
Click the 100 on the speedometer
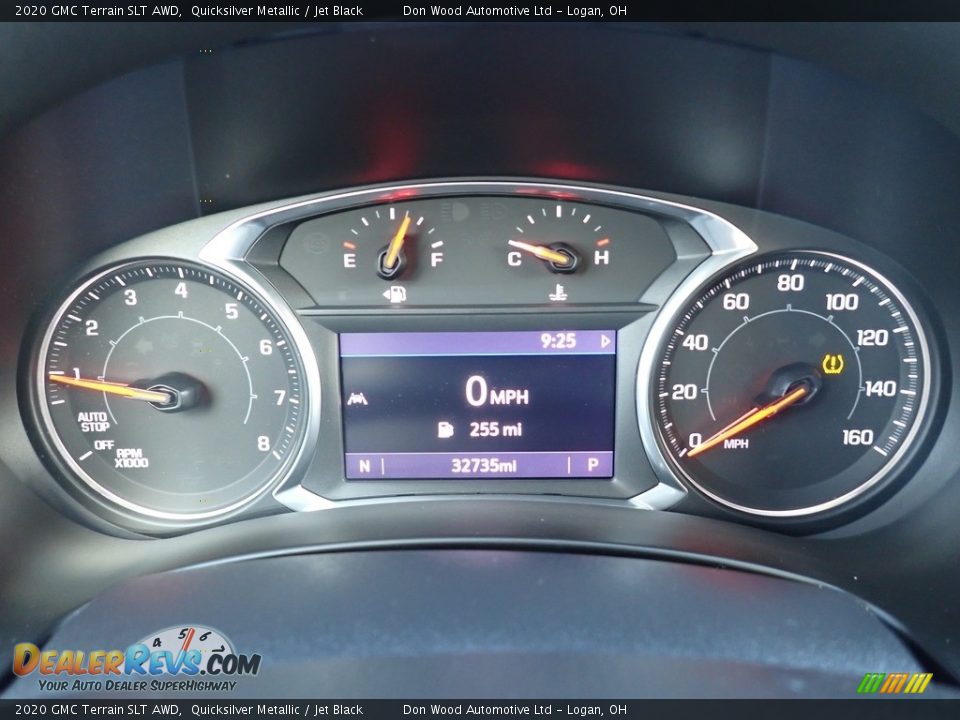click(x=842, y=301)
